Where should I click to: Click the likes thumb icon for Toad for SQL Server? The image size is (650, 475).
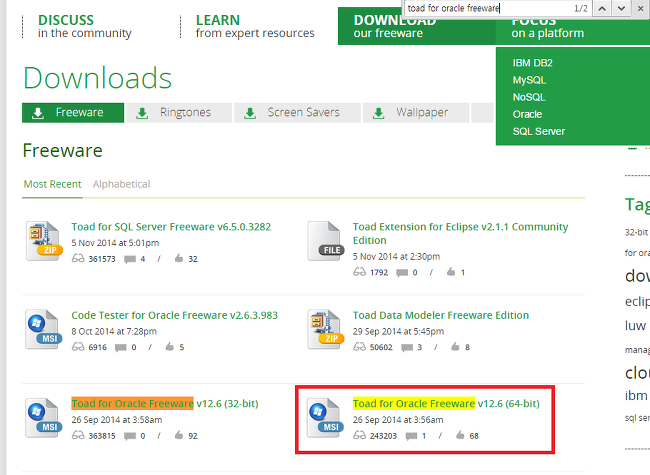tap(179, 258)
